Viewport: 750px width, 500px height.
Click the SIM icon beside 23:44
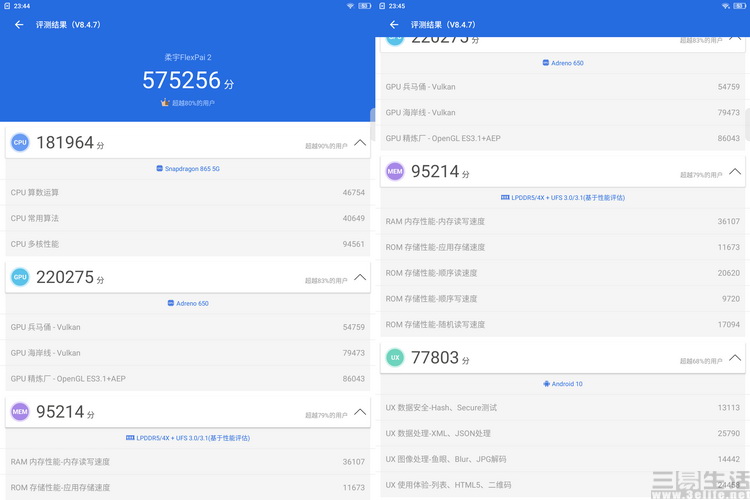coord(7,6)
